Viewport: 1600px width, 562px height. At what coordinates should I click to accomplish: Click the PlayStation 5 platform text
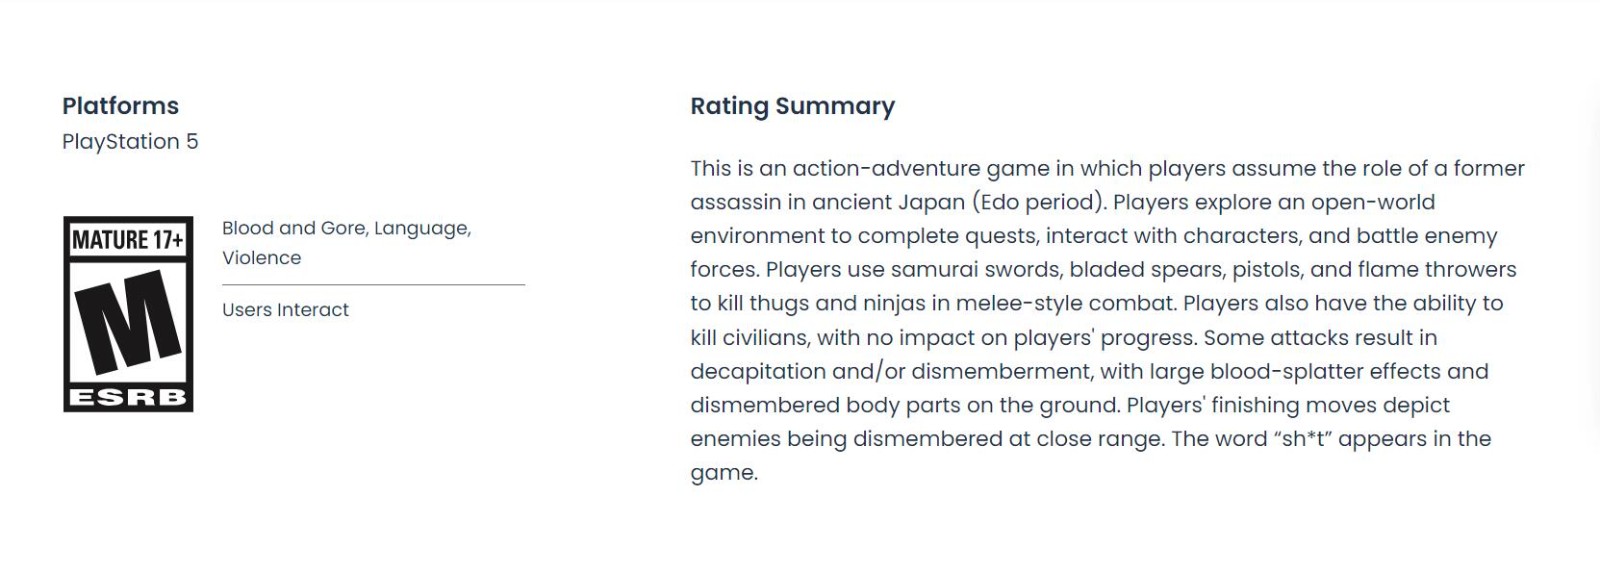tap(130, 142)
